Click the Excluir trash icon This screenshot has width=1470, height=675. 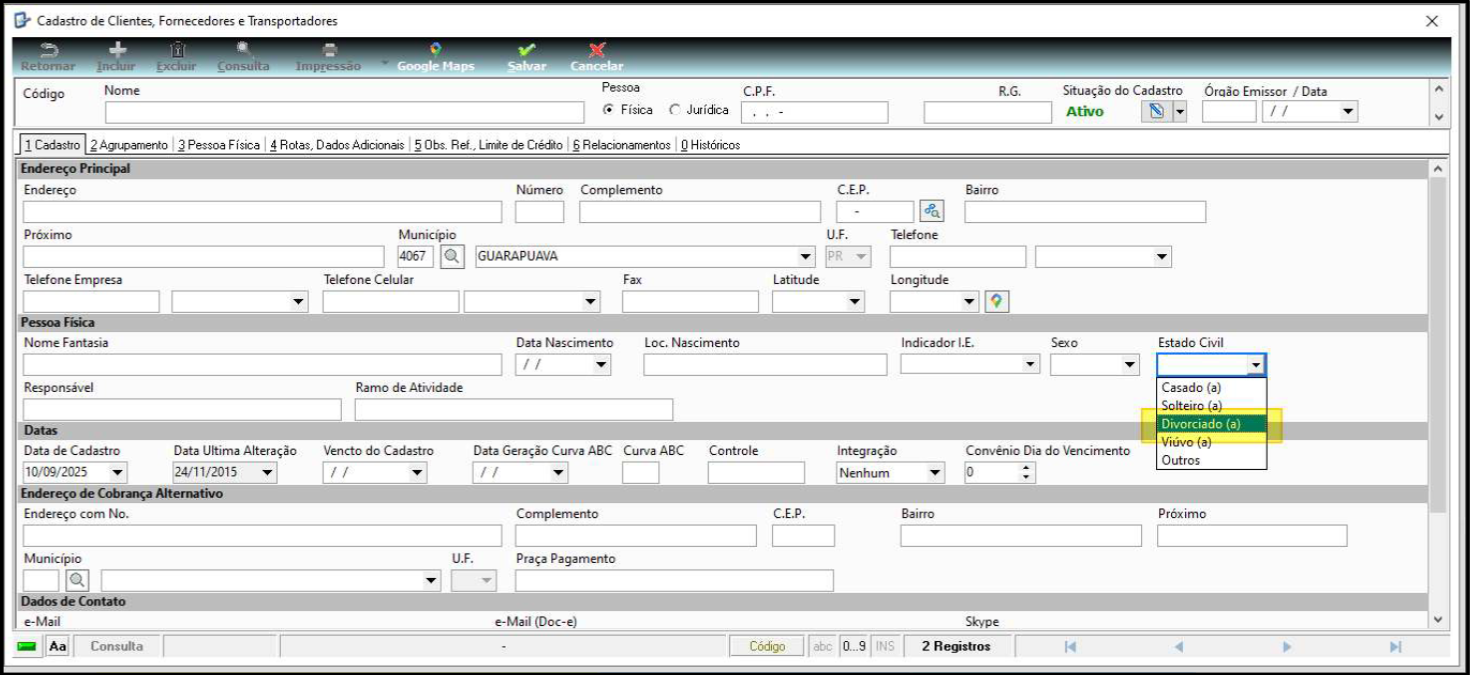(x=177, y=50)
